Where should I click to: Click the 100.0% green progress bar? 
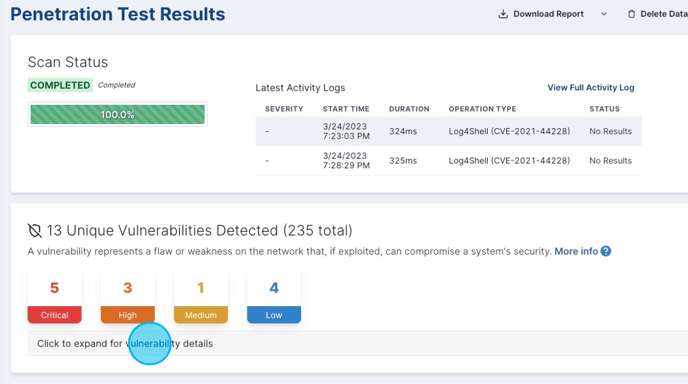[x=118, y=115]
